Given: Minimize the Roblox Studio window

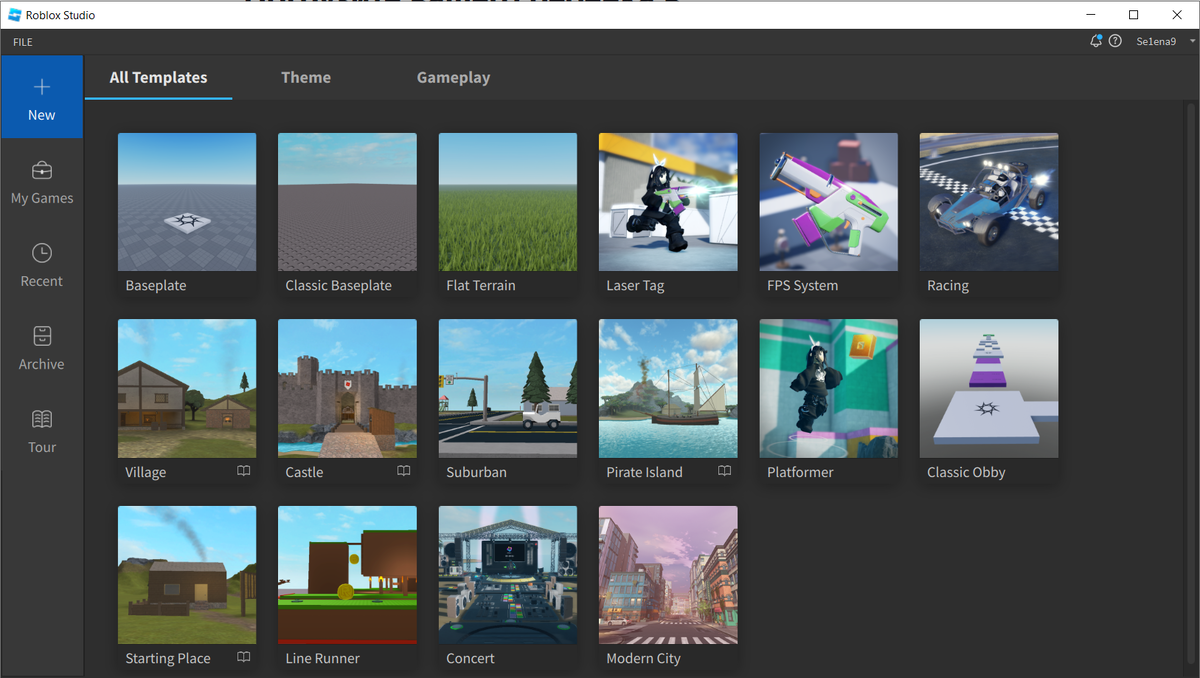Looking at the screenshot, I should pyautogui.click(x=1089, y=15).
